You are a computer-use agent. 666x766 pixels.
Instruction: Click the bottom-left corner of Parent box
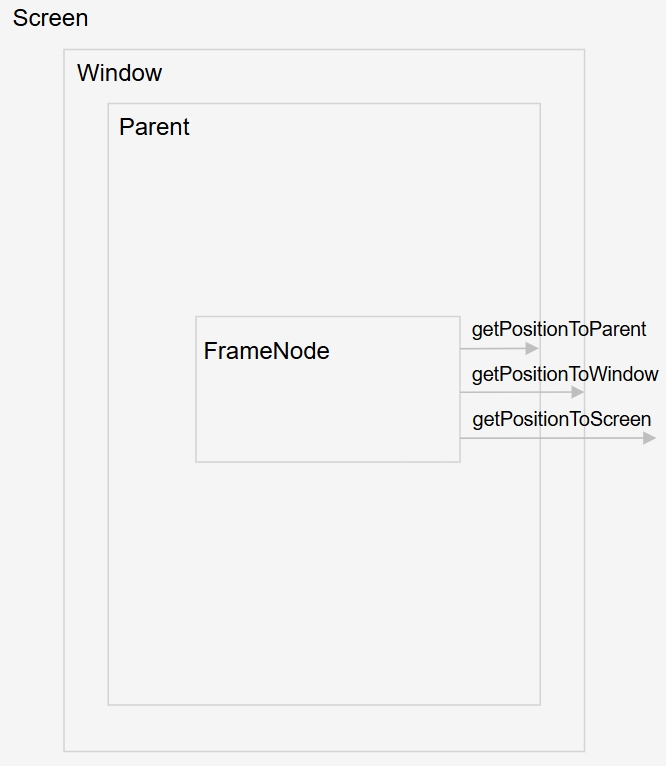point(108,705)
